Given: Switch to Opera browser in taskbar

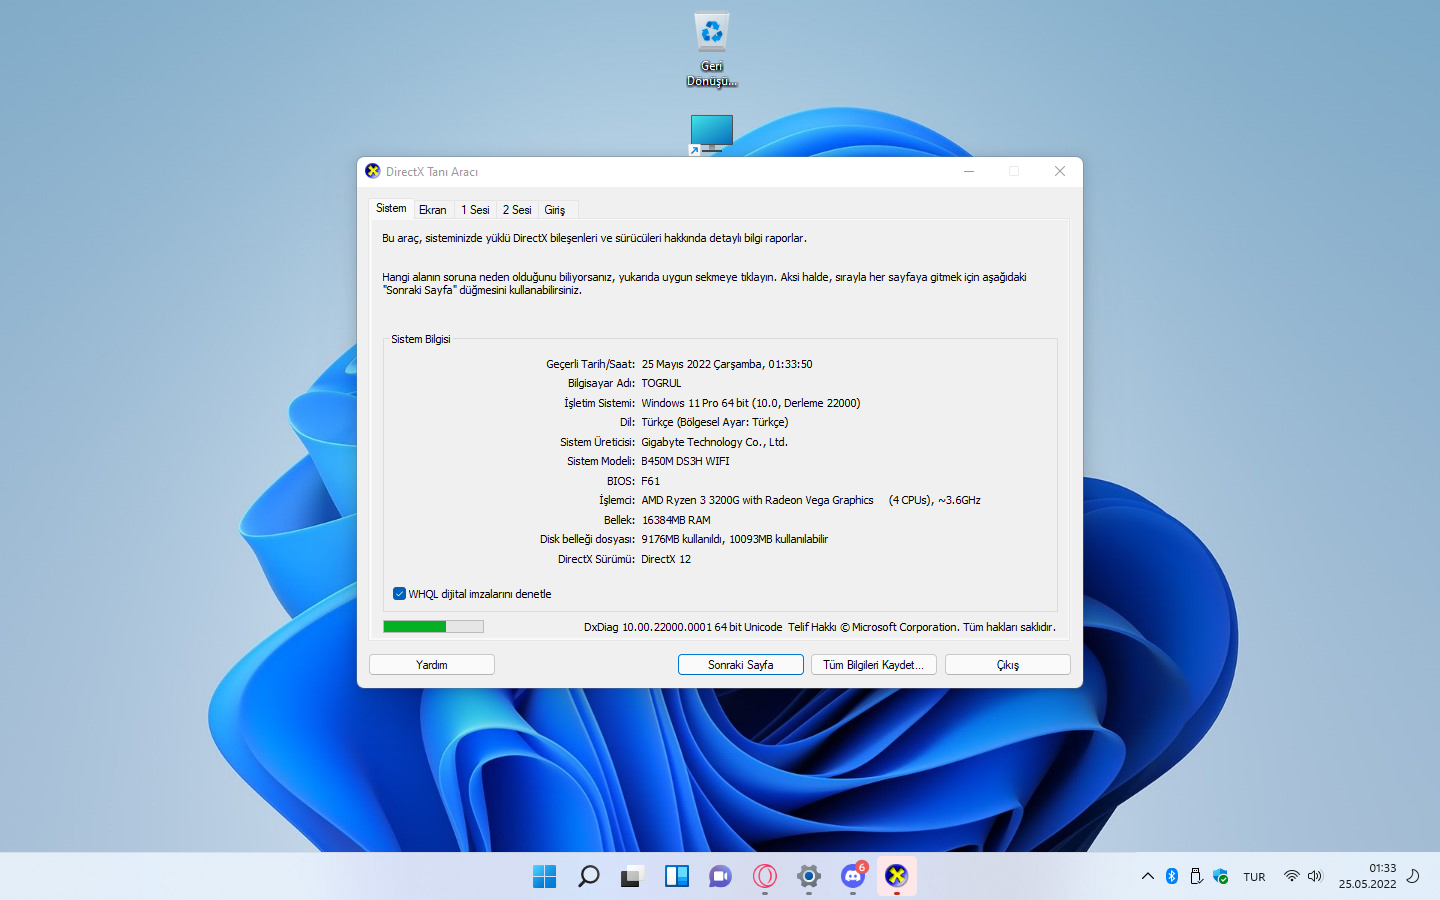Looking at the screenshot, I should point(765,876).
